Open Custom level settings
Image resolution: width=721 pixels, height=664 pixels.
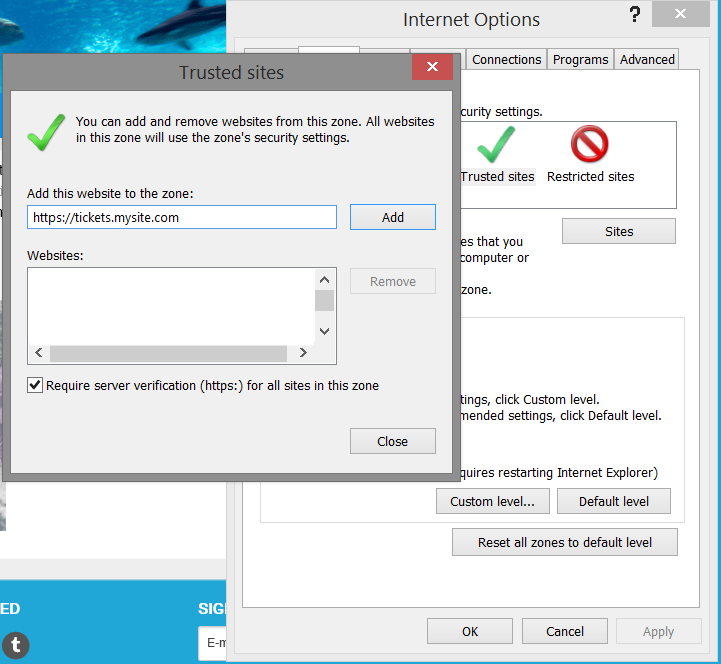[x=492, y=501]
